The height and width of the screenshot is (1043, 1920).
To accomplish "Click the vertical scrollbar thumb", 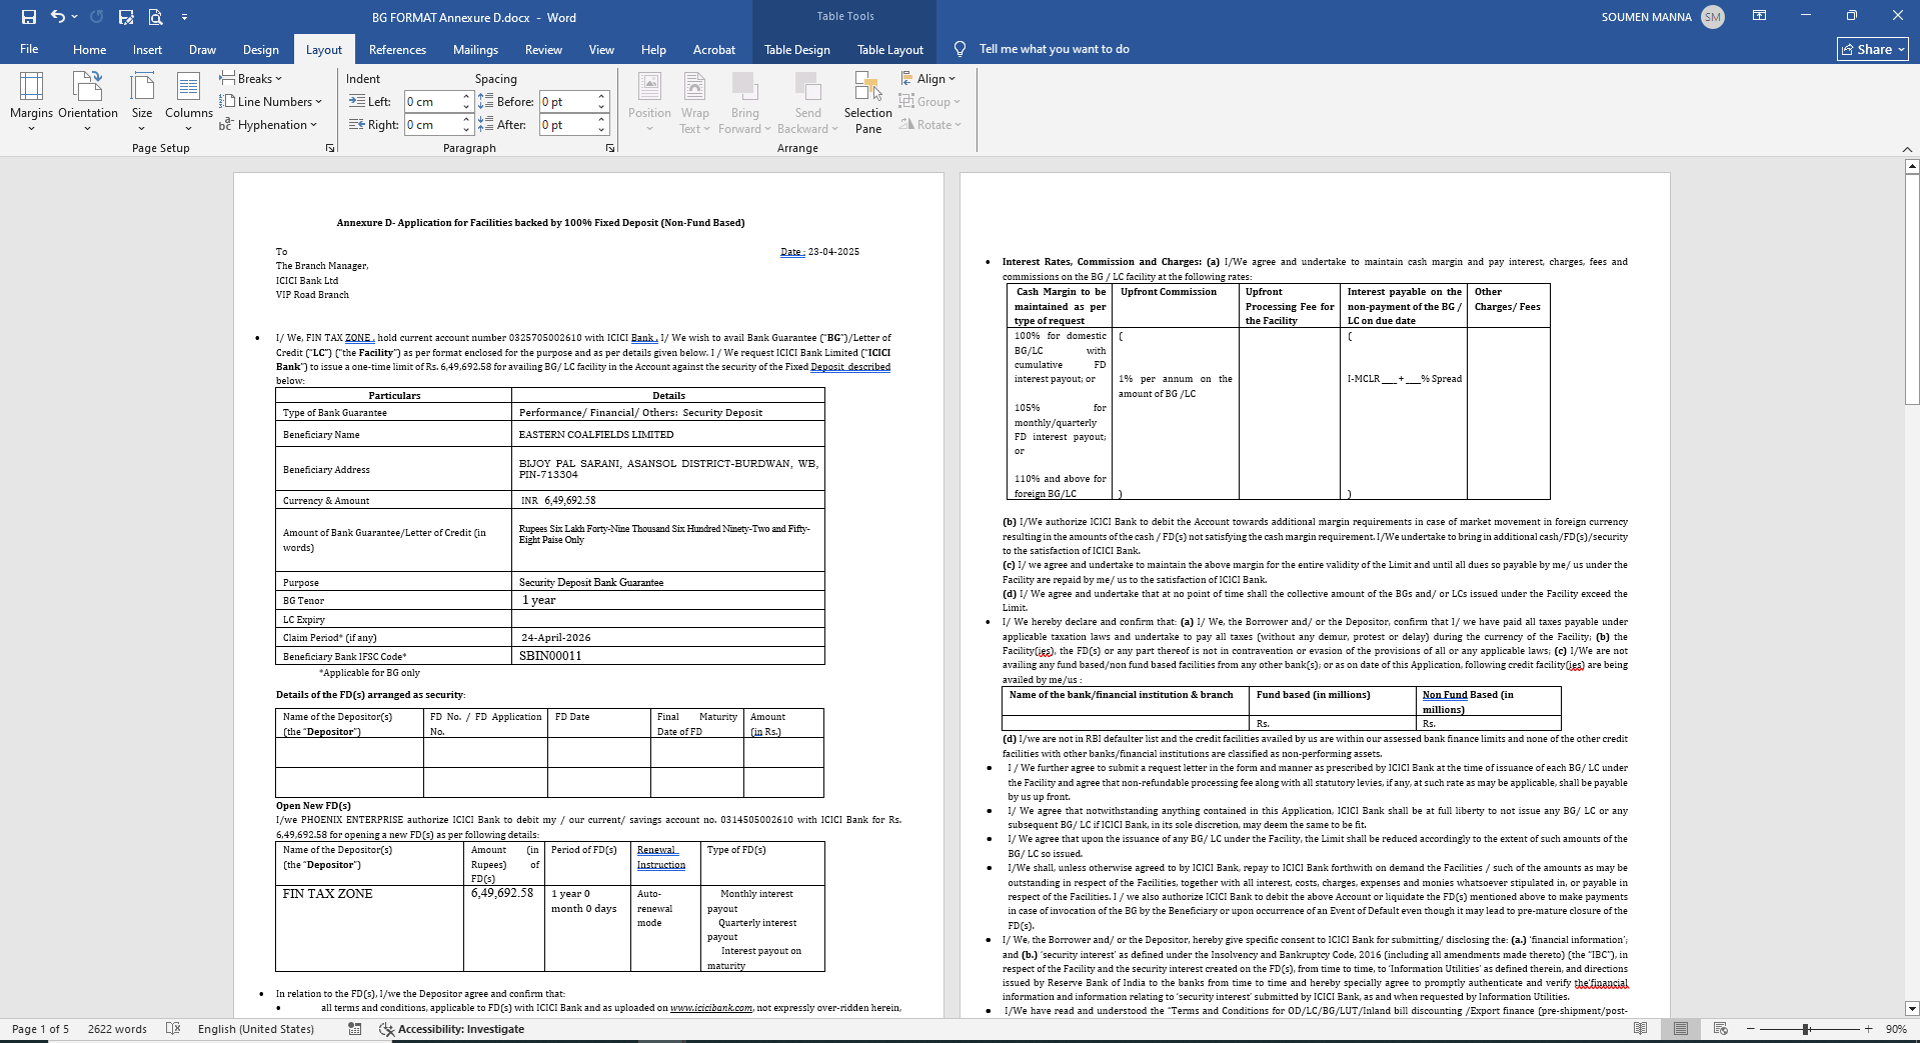I will tap(1912, 290).
